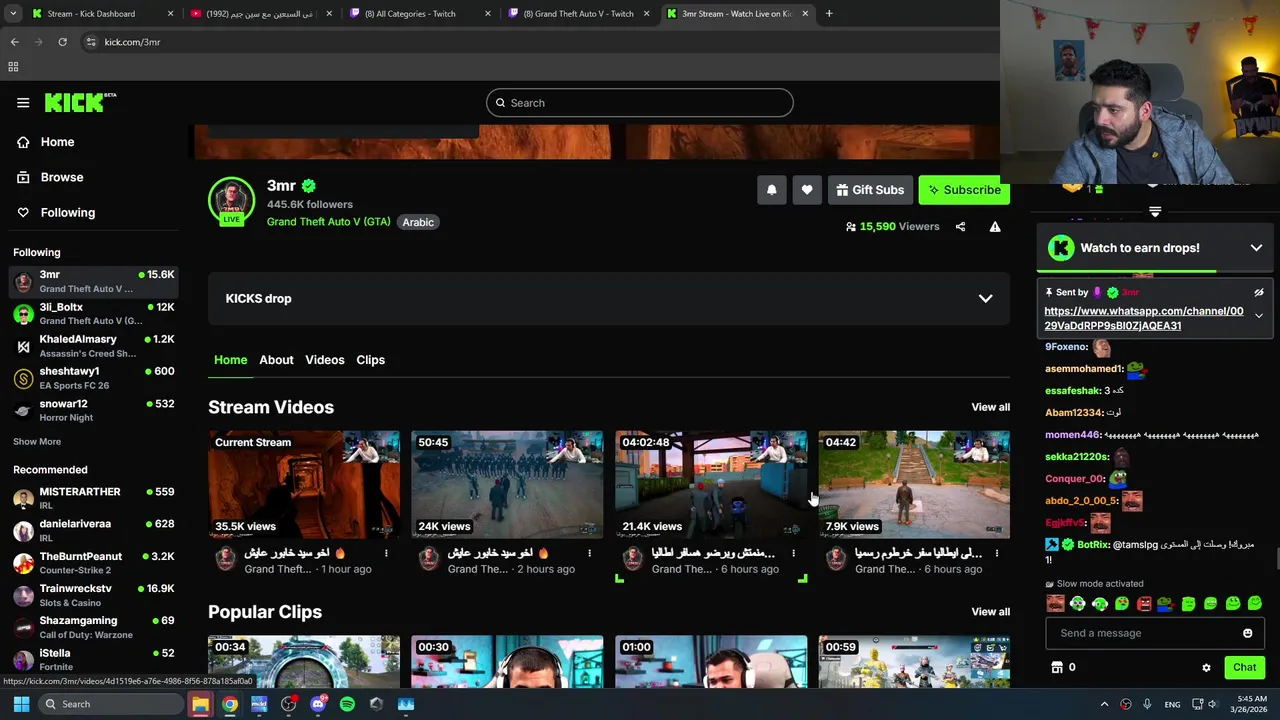This screenshot has height=720, width=1280.
Task: Open options menu for the 04:02:48 video
Action: coord(793,553)
